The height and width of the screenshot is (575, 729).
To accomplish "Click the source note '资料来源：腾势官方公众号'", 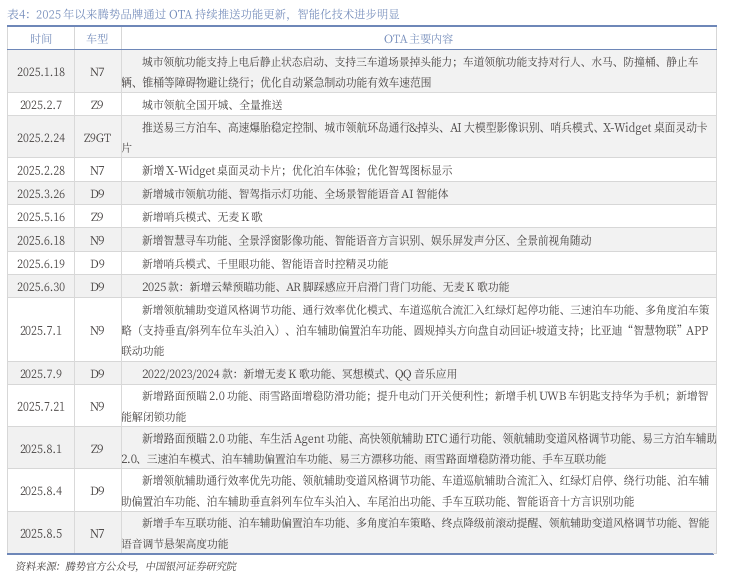I will coord(76,566).
